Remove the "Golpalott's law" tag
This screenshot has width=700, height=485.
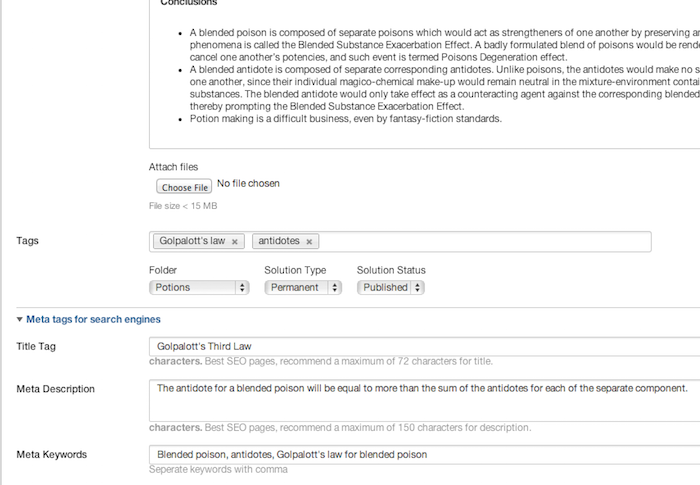coord(235,242)
